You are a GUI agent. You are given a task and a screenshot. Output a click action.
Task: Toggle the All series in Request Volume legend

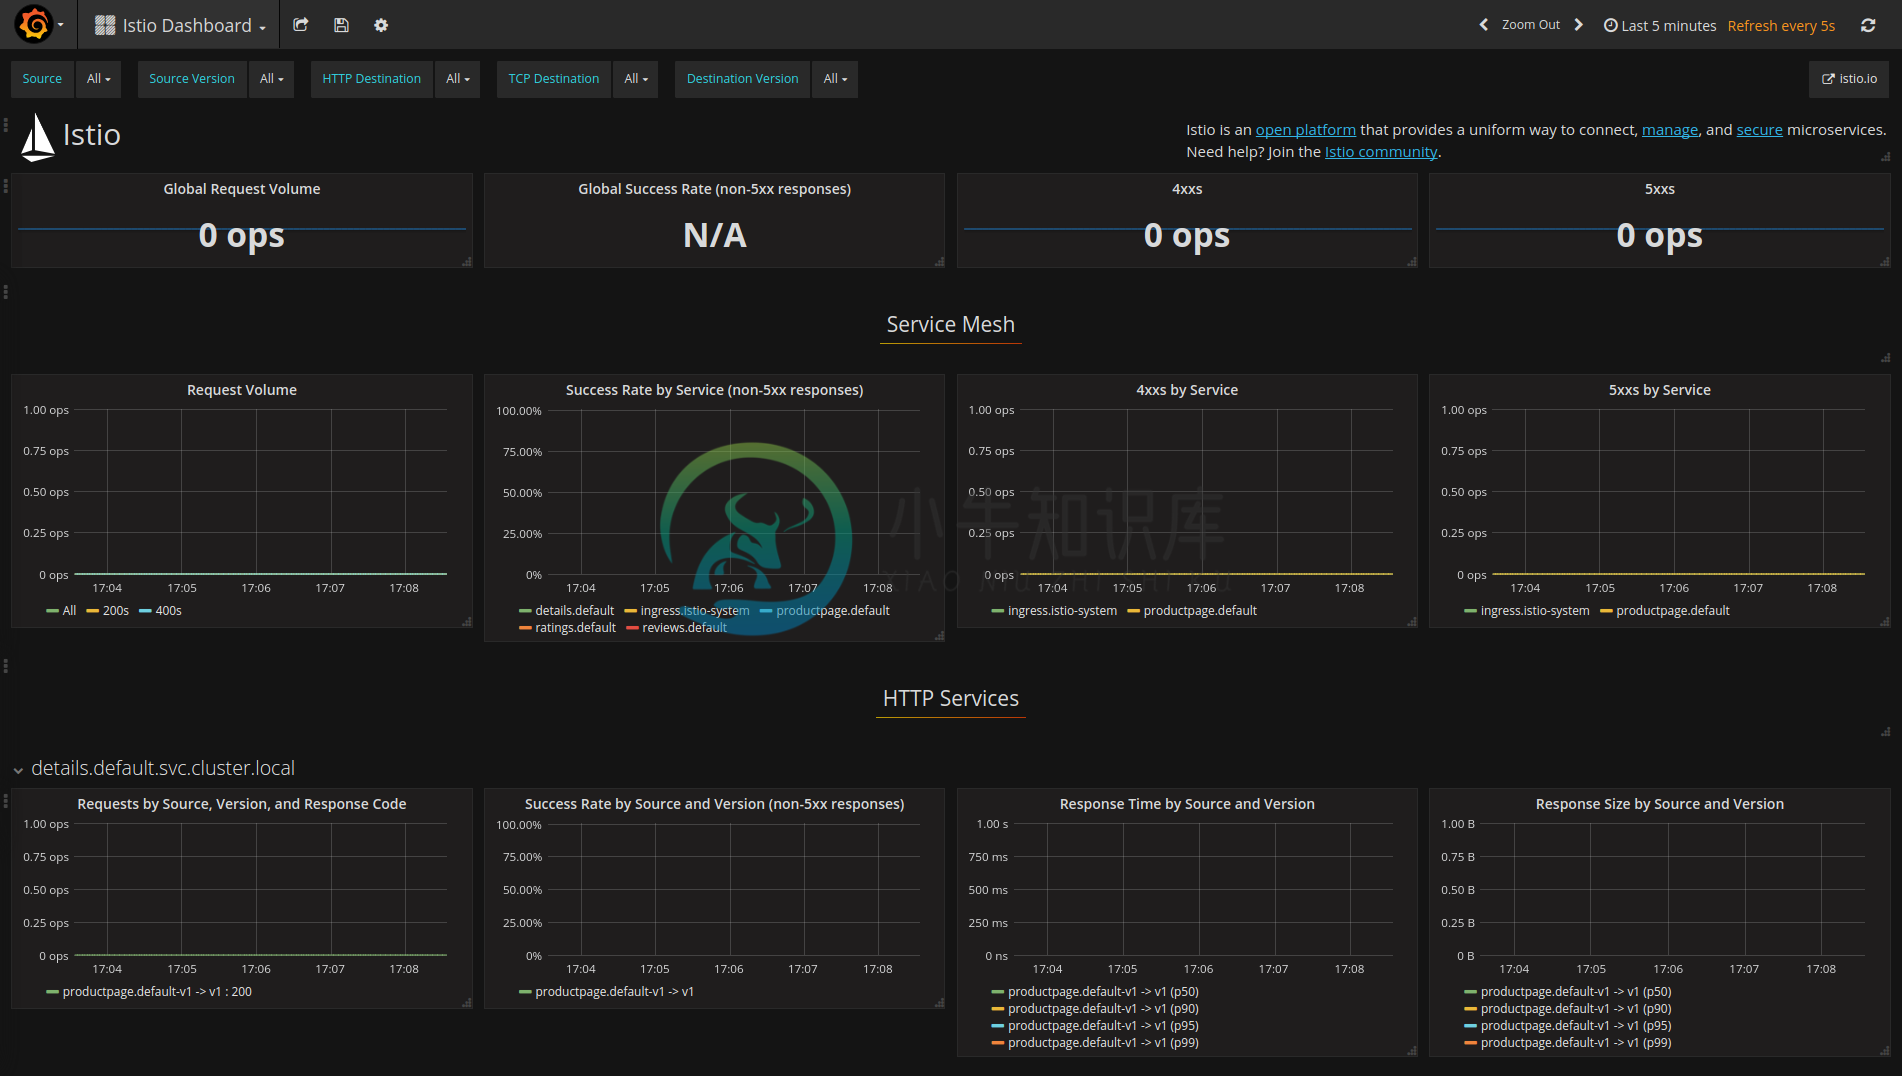69,611
